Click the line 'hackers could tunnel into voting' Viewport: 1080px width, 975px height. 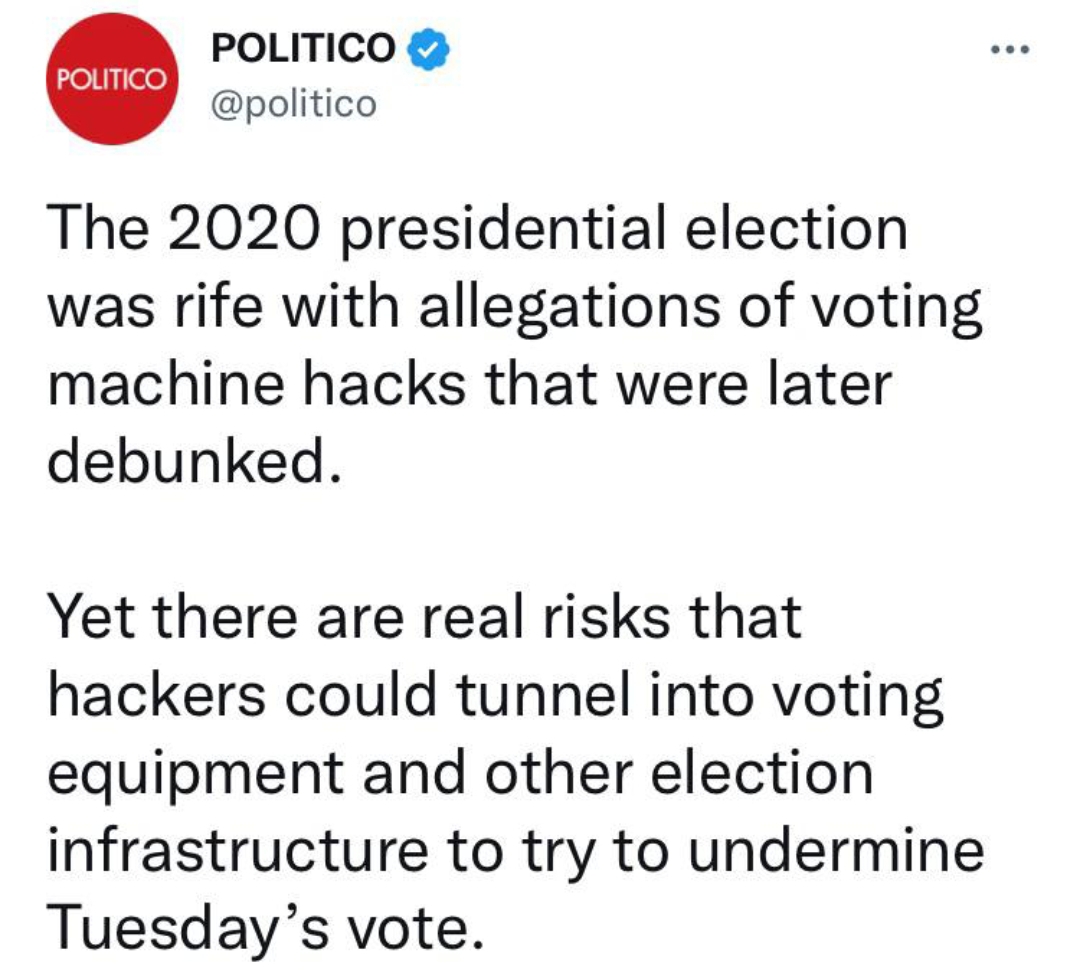point(495,696)
